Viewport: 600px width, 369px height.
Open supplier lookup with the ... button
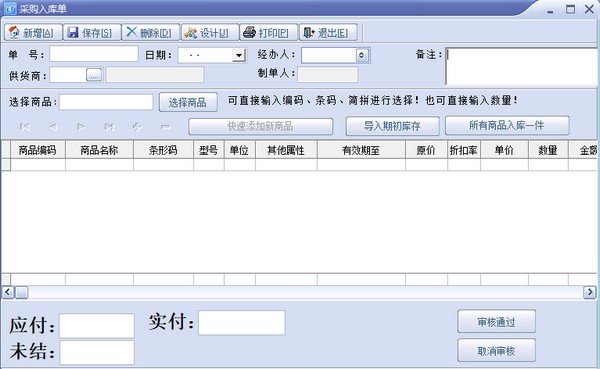(x=94, y=75)
